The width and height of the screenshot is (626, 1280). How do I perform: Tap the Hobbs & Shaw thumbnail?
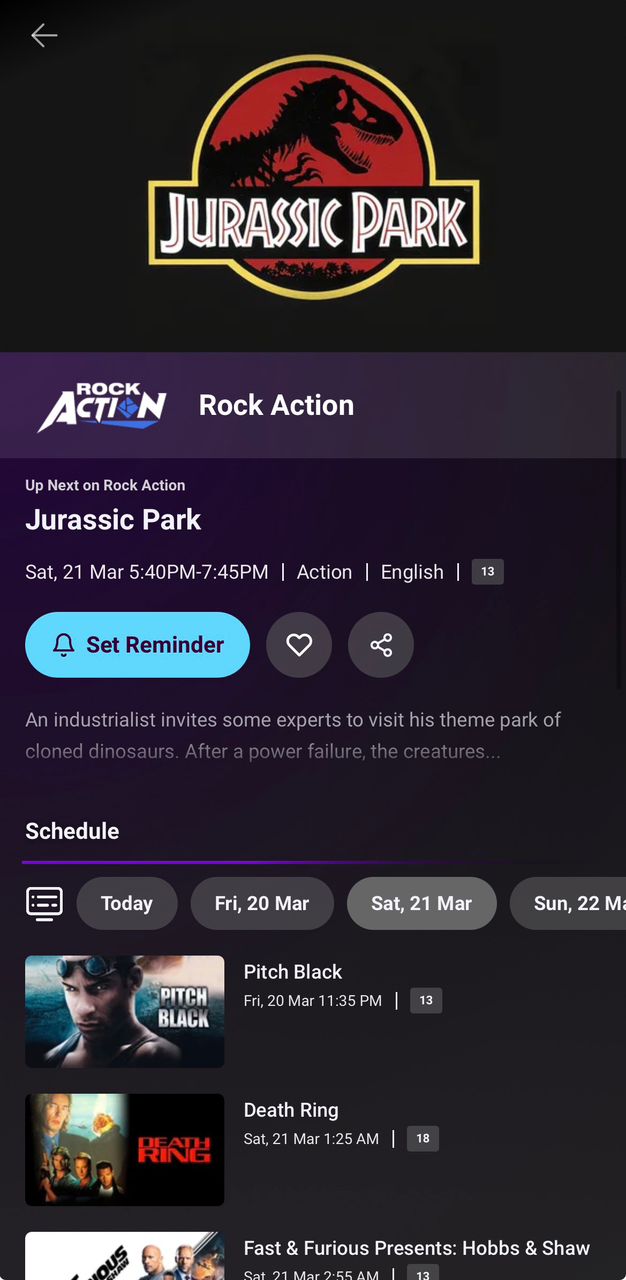(125, 1257)
